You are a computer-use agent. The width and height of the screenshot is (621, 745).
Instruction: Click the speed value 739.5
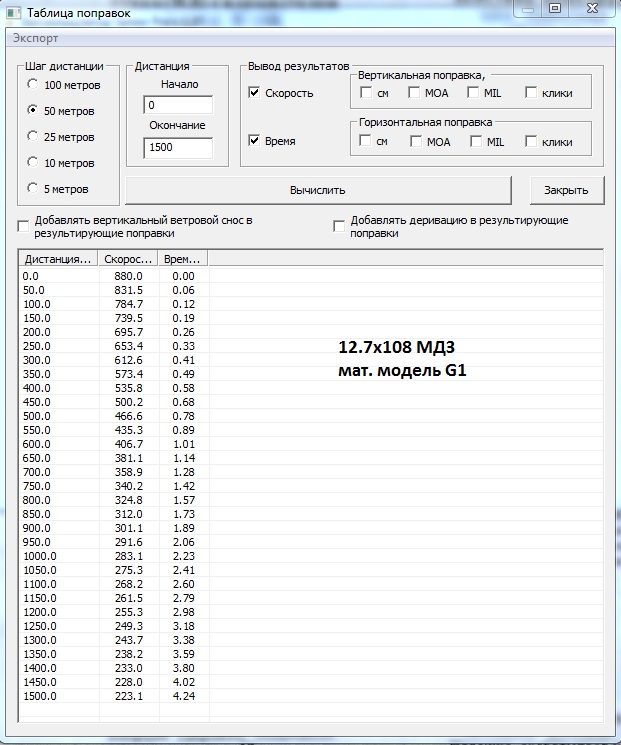tap(128, 318)
